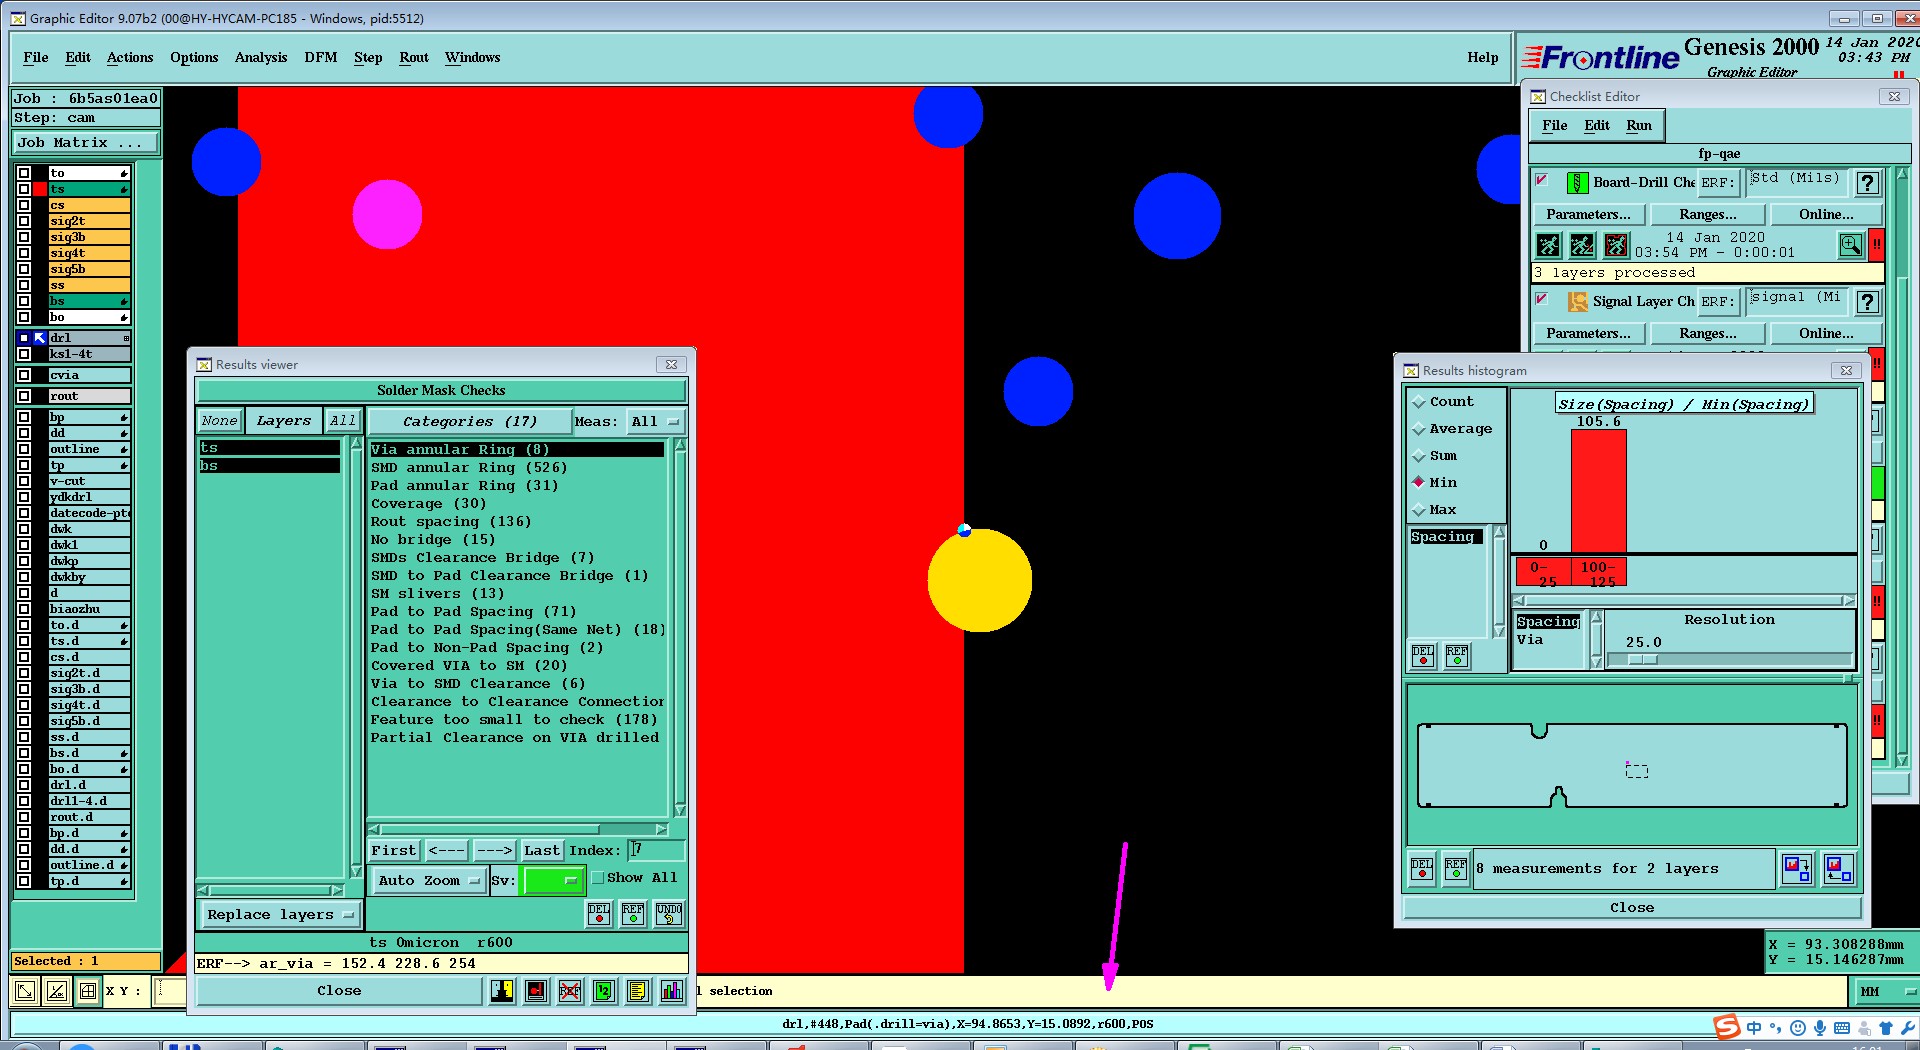Click the red 100-125 histogram range swatch

pos(1598,573)
